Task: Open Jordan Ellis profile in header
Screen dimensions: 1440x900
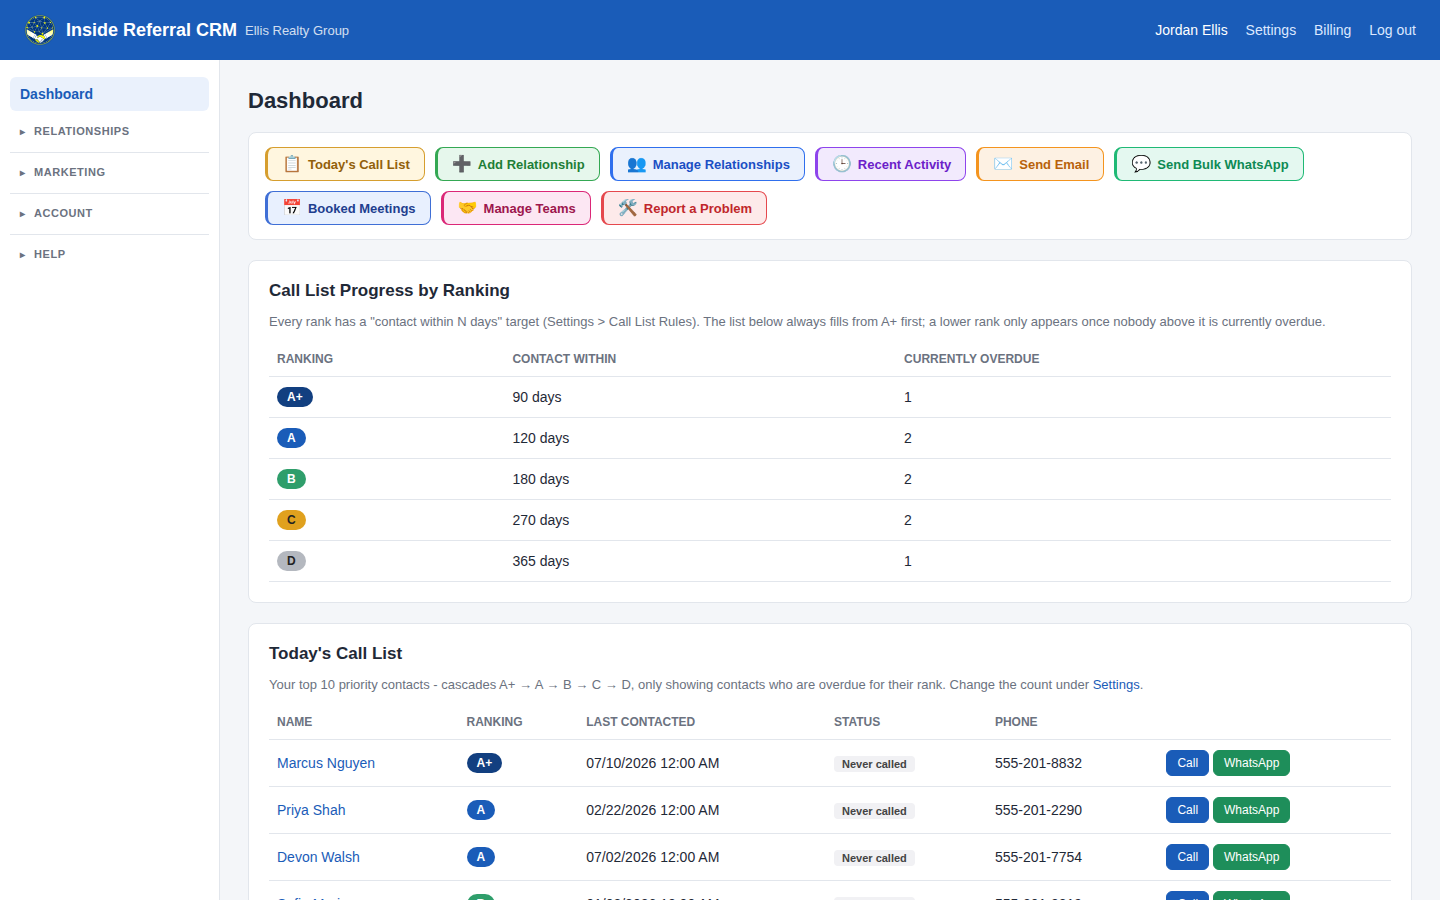Action: click(1191, 30)
